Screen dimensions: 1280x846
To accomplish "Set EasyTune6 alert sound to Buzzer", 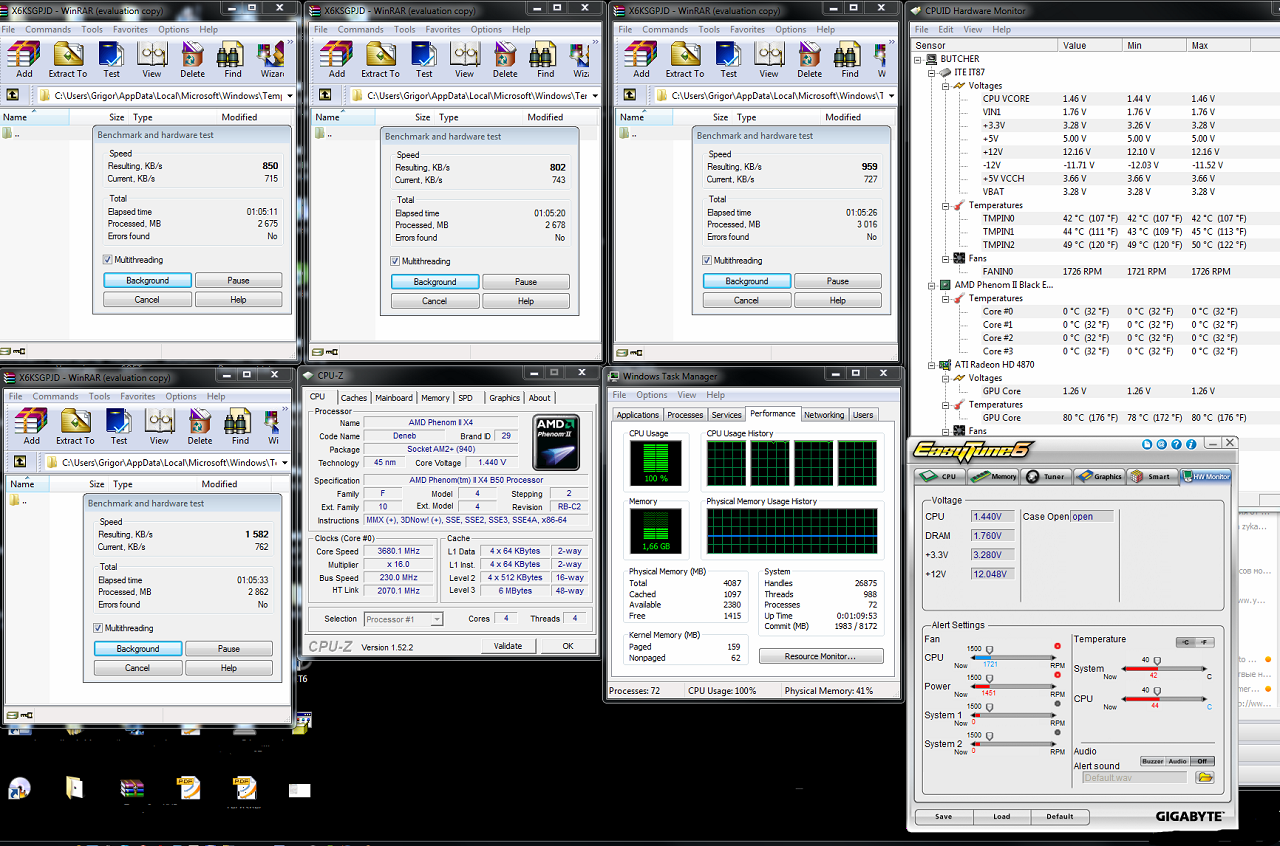I will (x=1153, y=762).
